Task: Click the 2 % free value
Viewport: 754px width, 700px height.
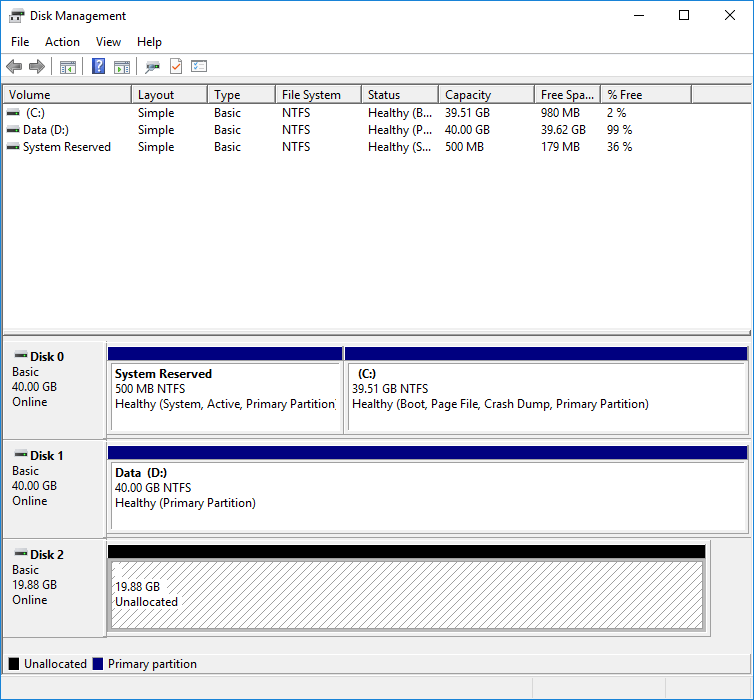Action: click(616, 113)
